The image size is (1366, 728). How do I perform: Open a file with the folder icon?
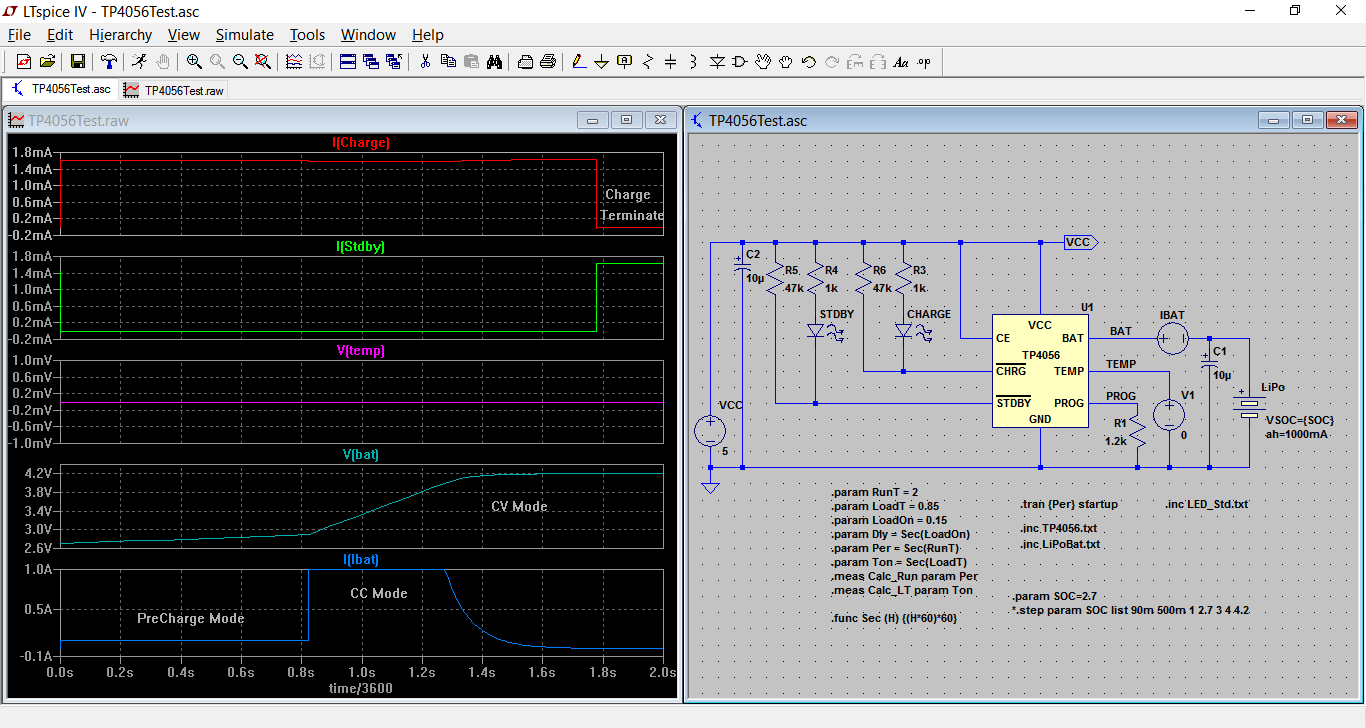coord(46,62)
